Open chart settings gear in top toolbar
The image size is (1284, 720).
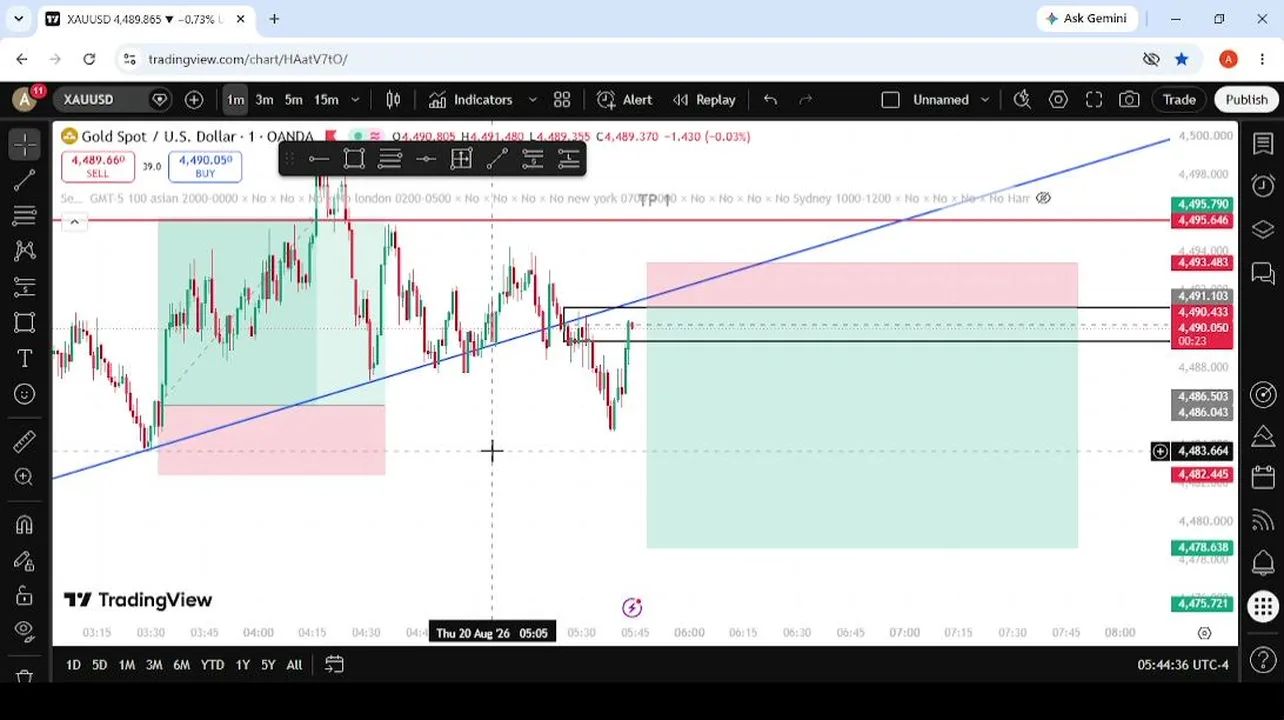pos(1058,99)
